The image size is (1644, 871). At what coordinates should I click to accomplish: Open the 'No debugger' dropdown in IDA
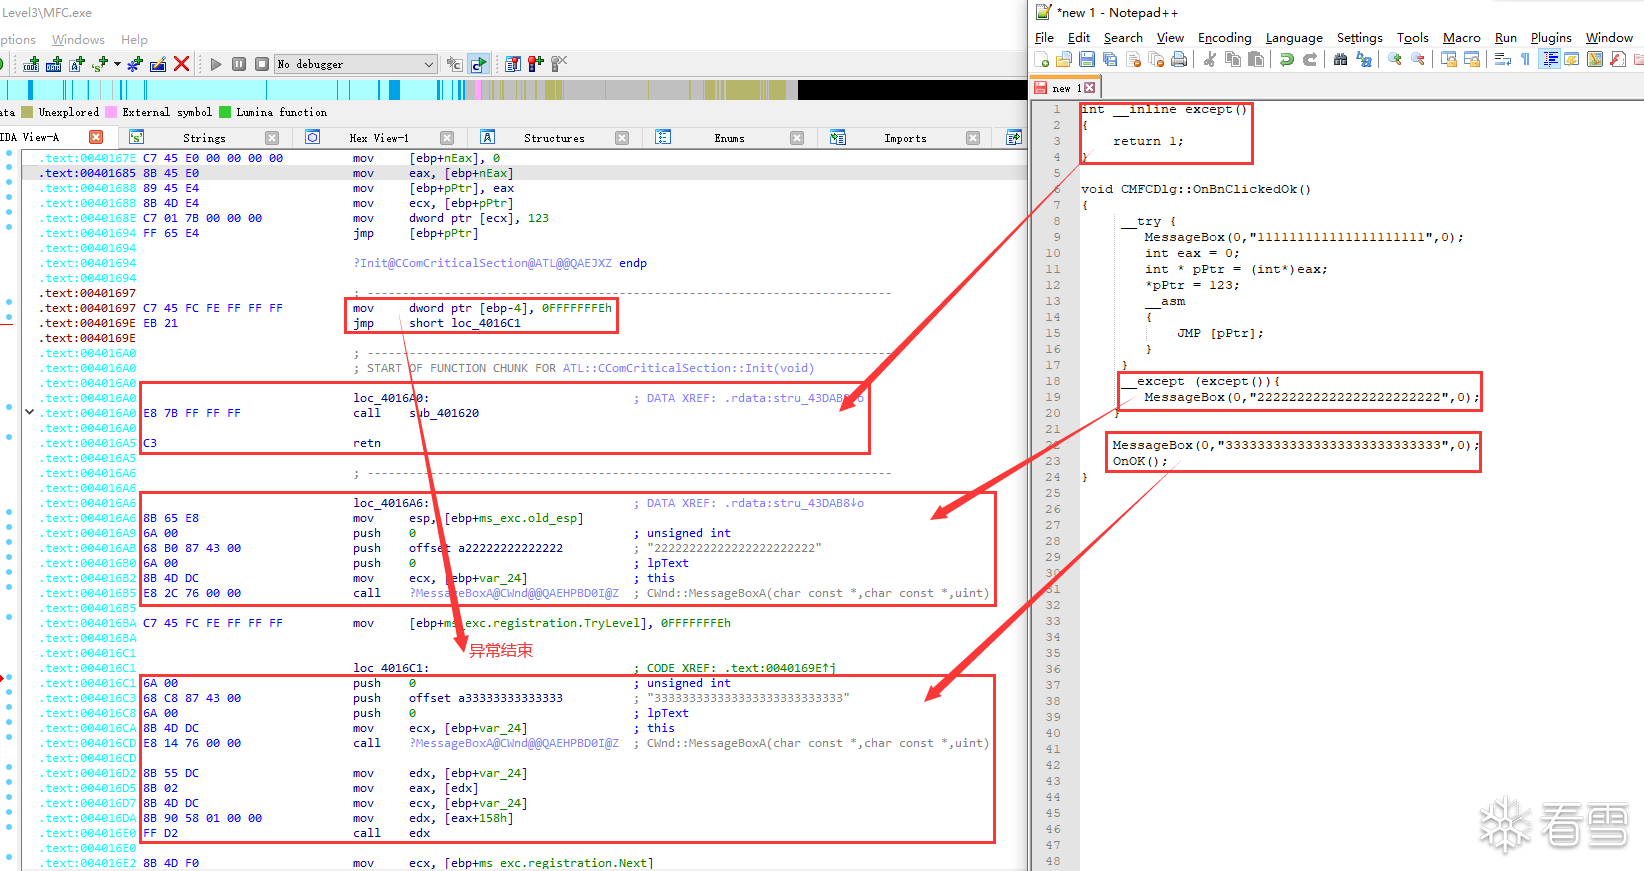(x=356, y=64)
